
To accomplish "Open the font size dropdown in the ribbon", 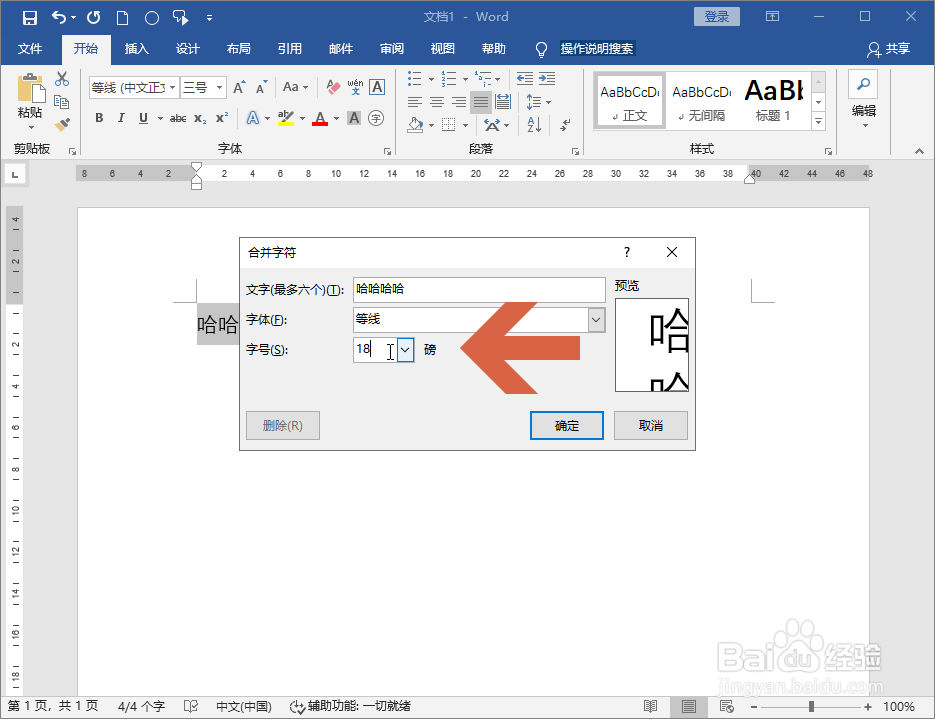I will click(x=219, y=88).
